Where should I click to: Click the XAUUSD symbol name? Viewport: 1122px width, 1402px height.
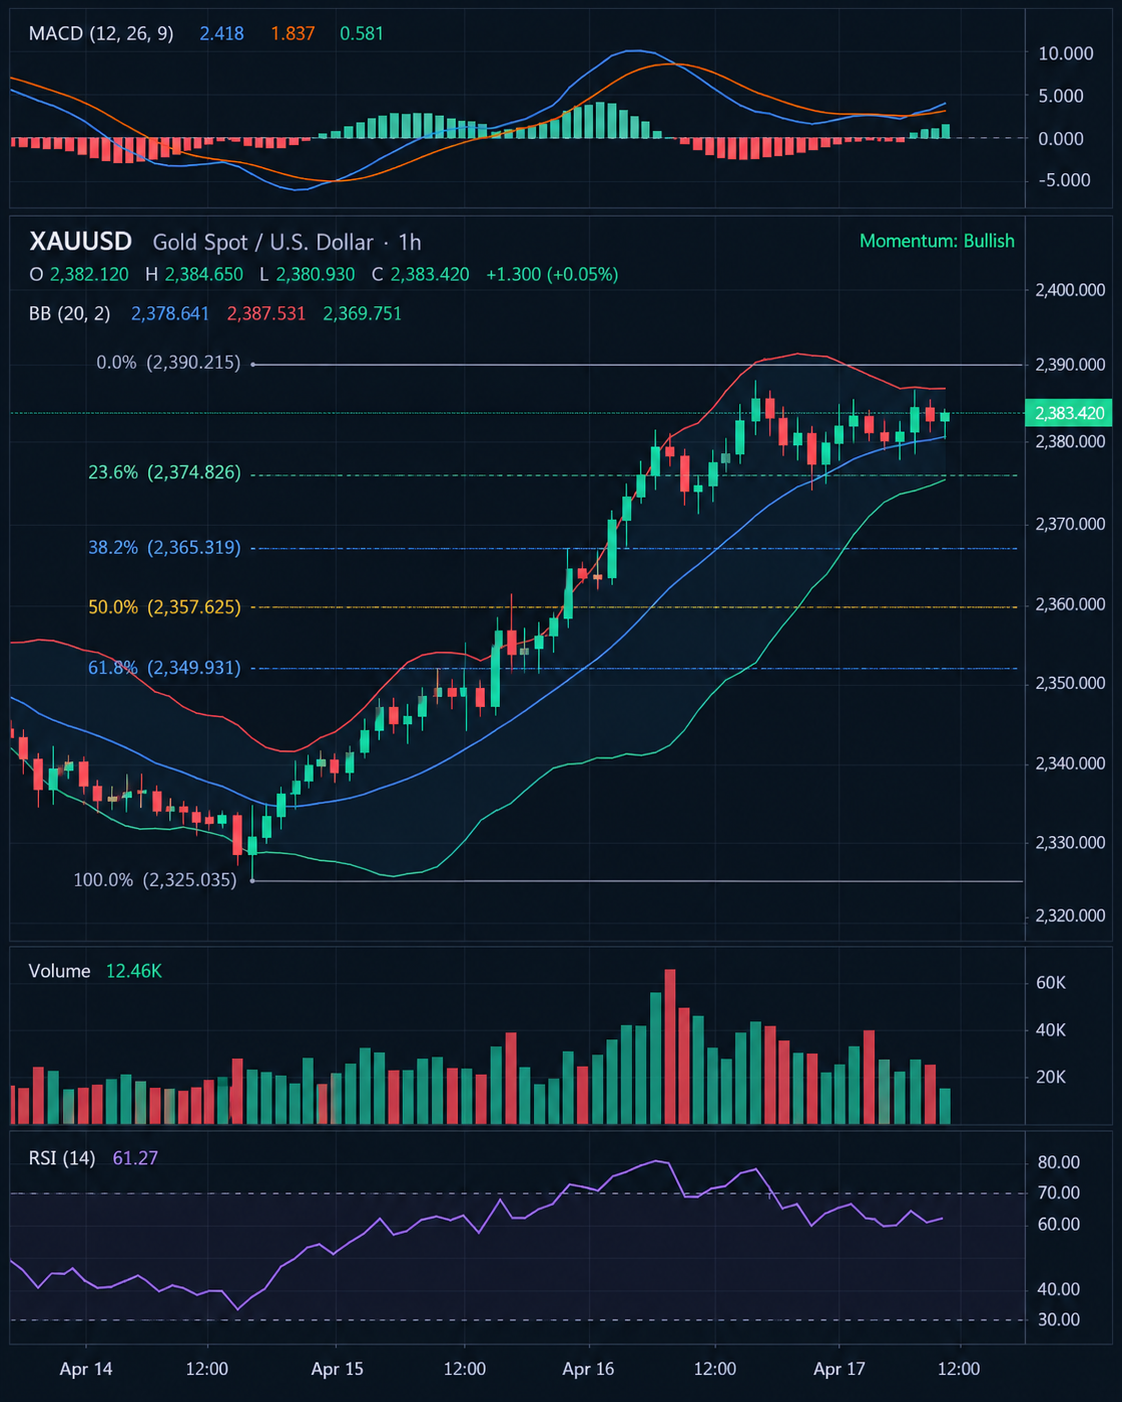[x=80, y=241]
